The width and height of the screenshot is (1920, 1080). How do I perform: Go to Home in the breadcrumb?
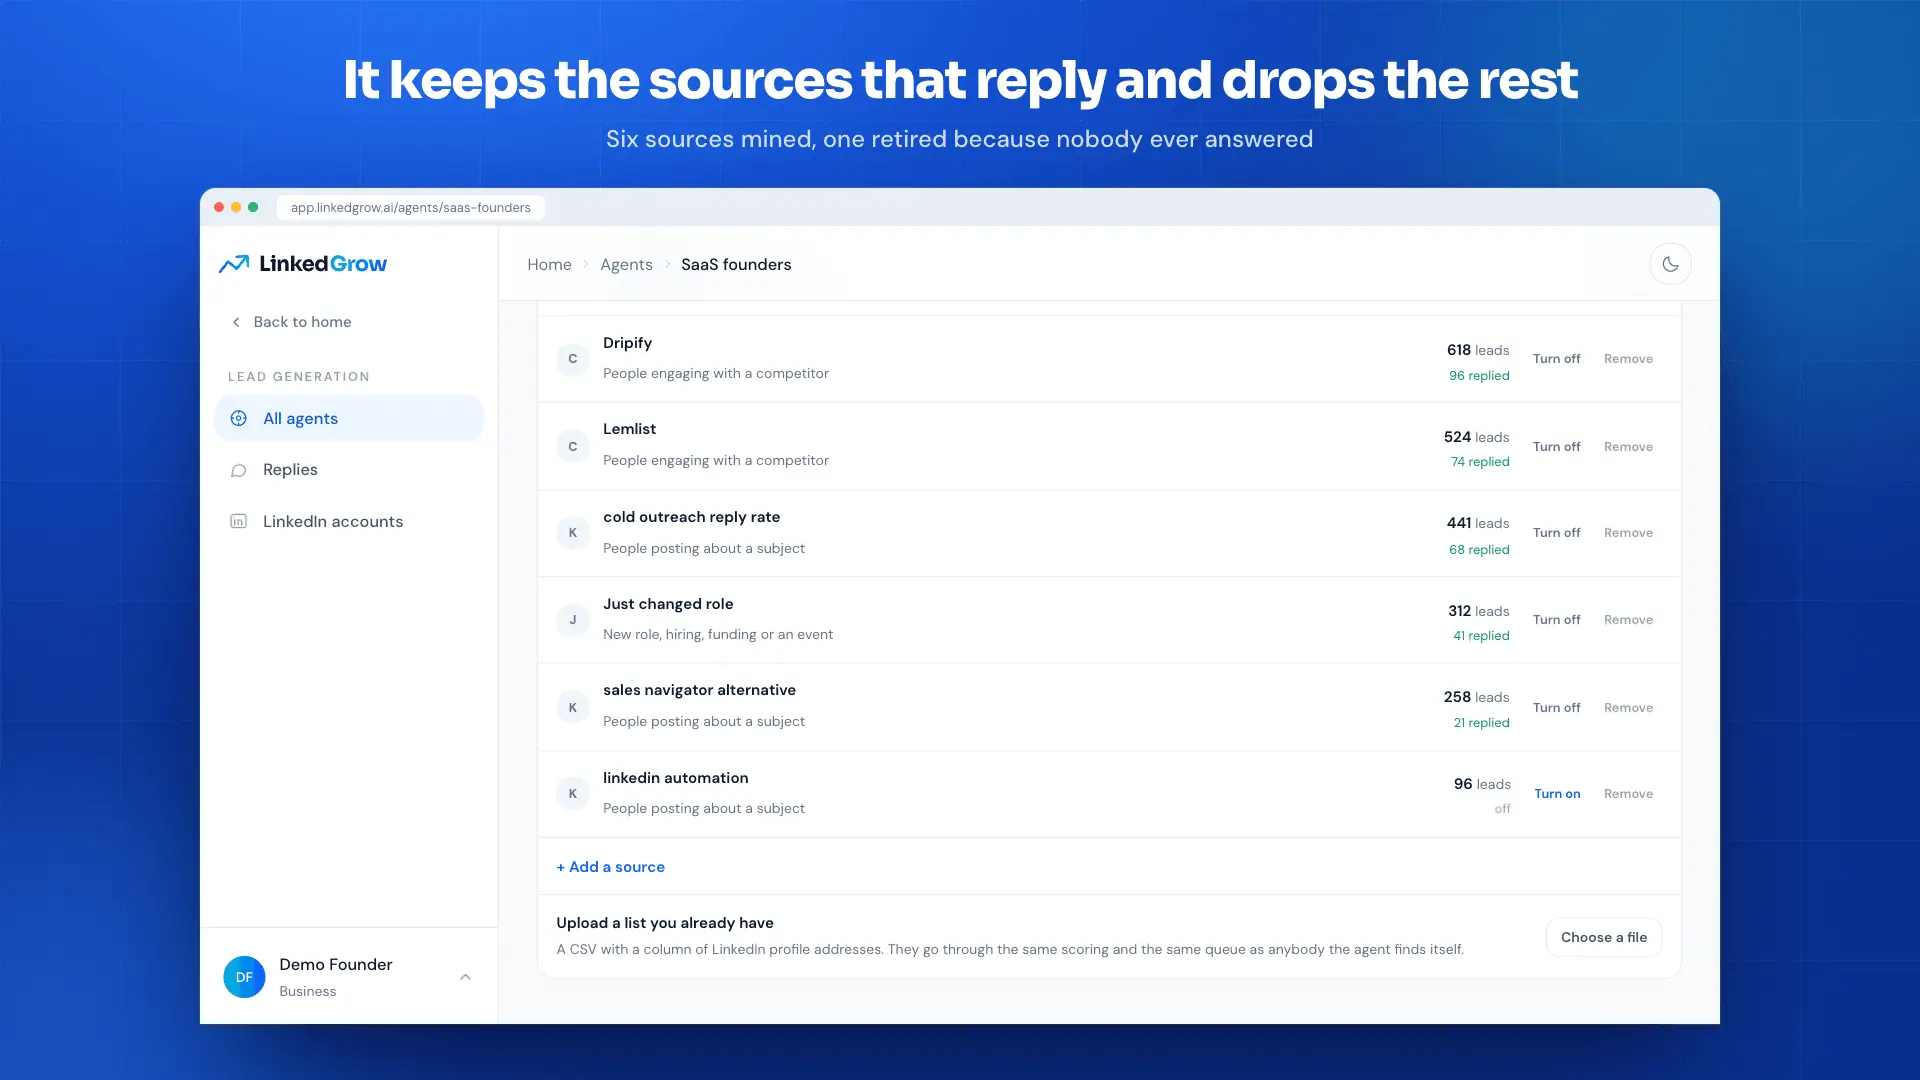coord(549,265)
